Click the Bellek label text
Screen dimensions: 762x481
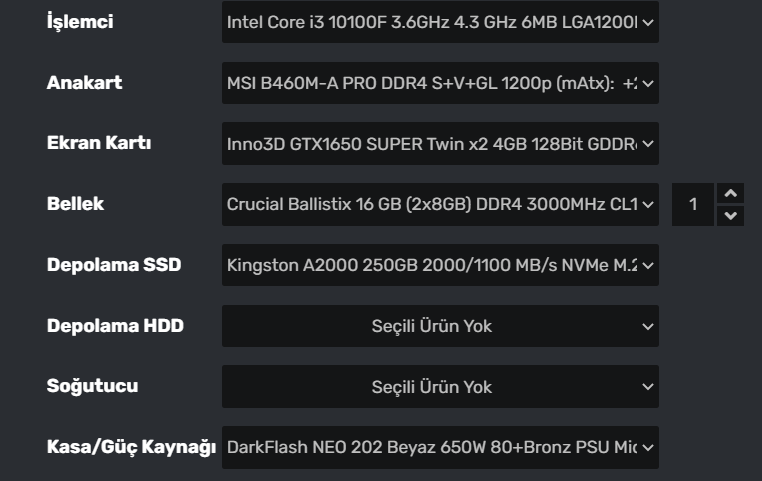pyautogui.click(x=76, y=204)
